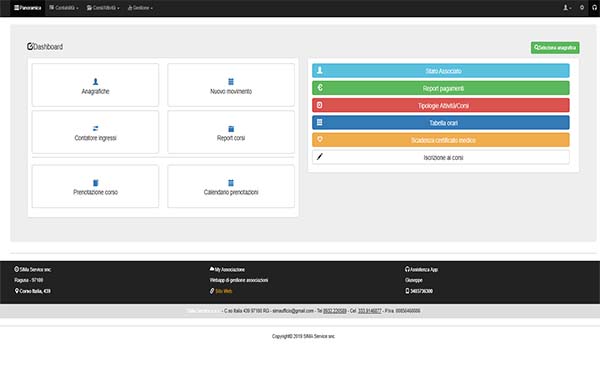Click the chain link icon beside Sito Web

[x=212, y=291]
